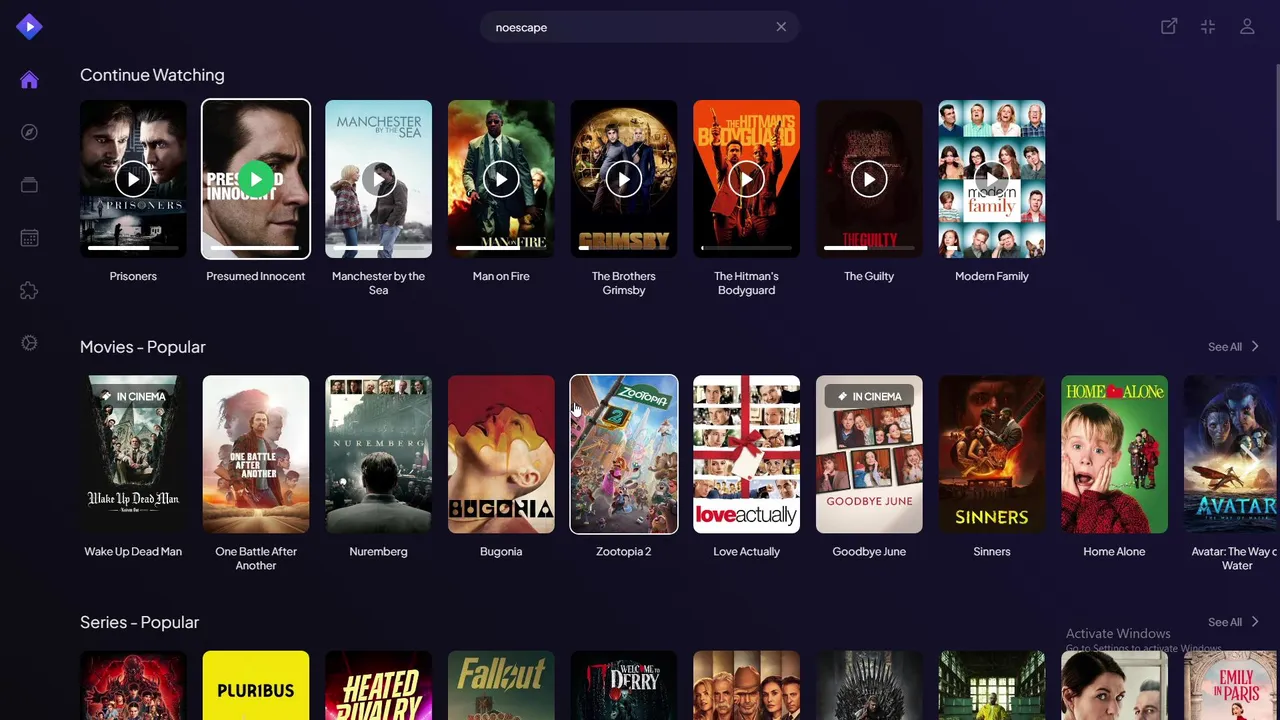Open the Wake Up Dead Man poster
The height and width of the screenshot is (720, 1280).
[133, 454]
